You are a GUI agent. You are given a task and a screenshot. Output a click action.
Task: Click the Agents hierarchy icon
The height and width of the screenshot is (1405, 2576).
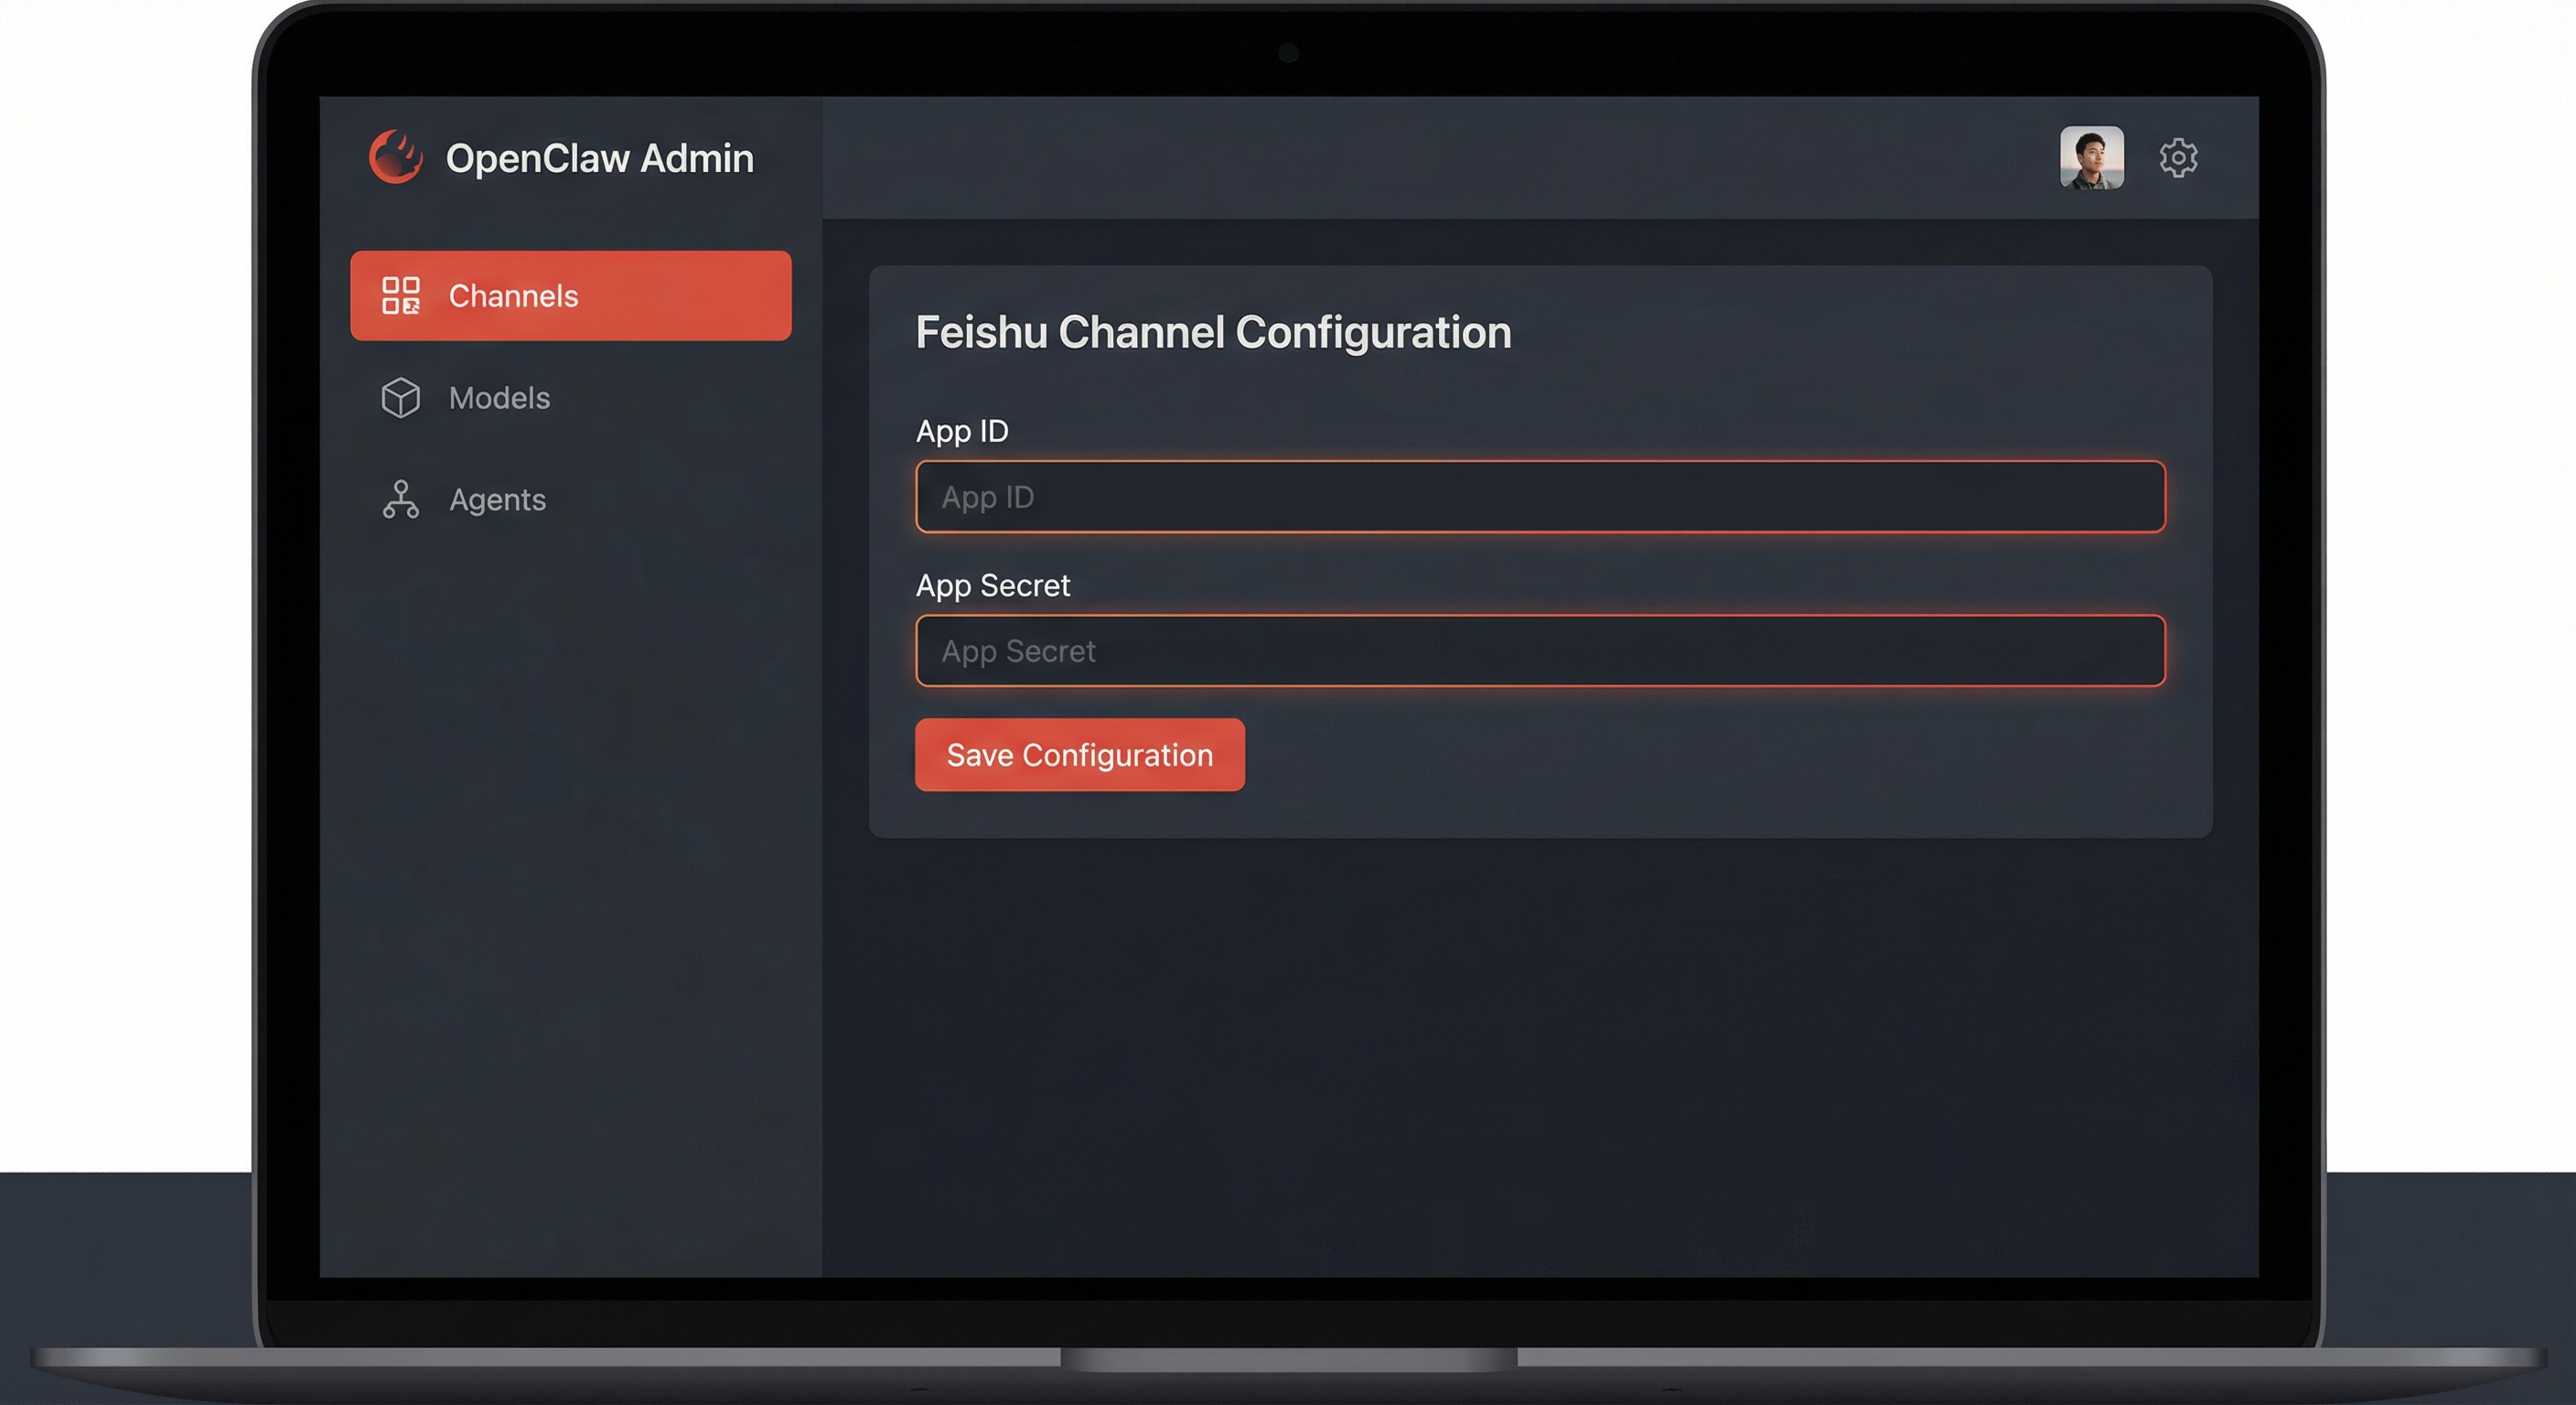tap(401, 499)
